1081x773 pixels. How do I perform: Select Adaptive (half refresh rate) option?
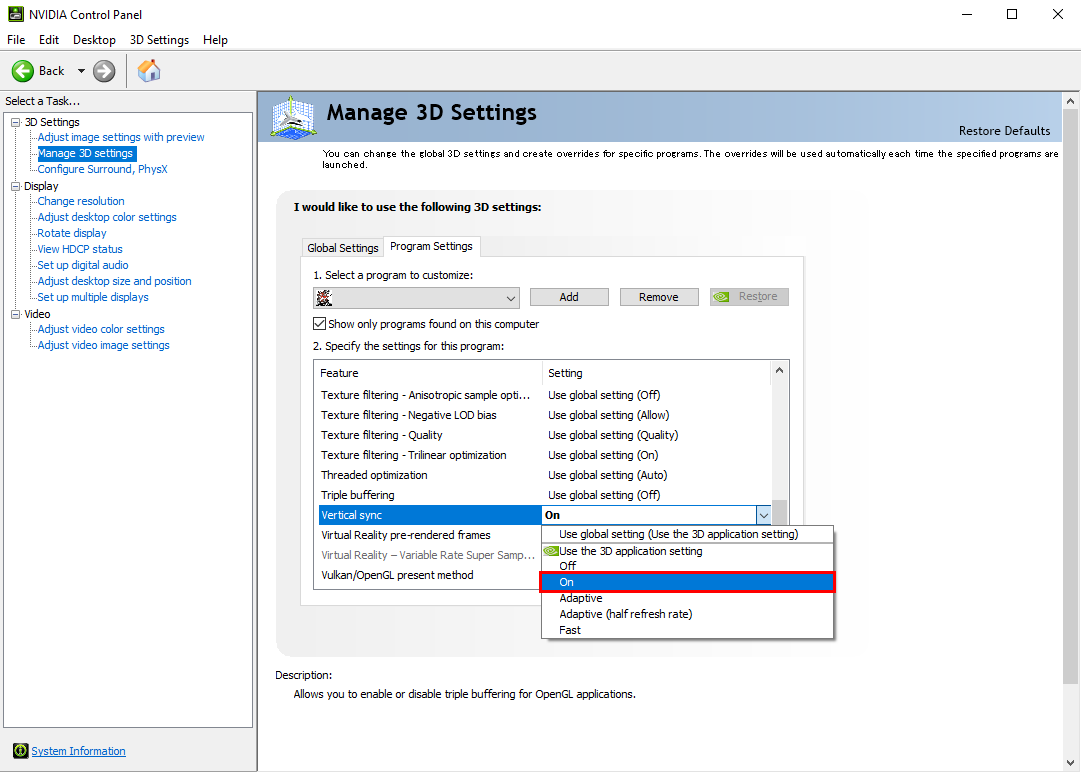click(x=687, y=614)
